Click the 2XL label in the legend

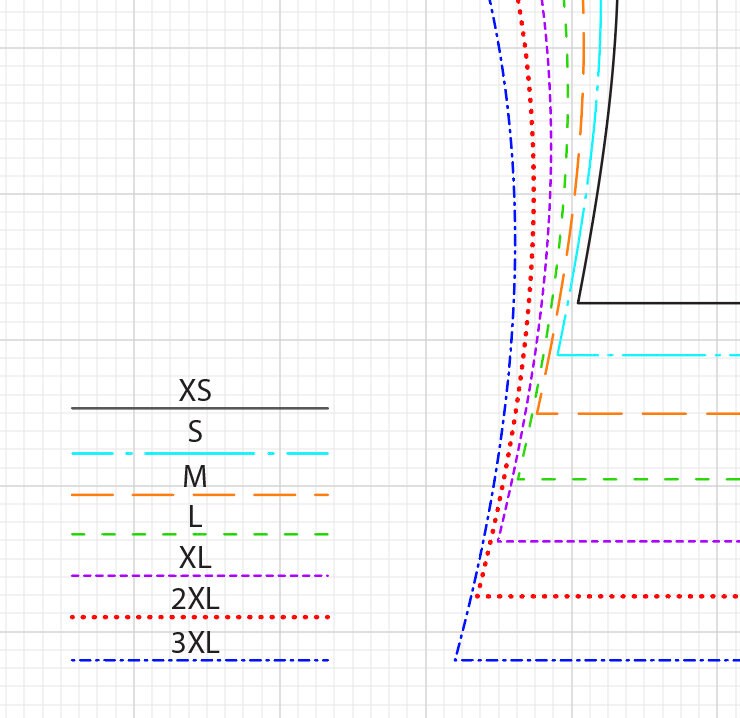point(195,600)
